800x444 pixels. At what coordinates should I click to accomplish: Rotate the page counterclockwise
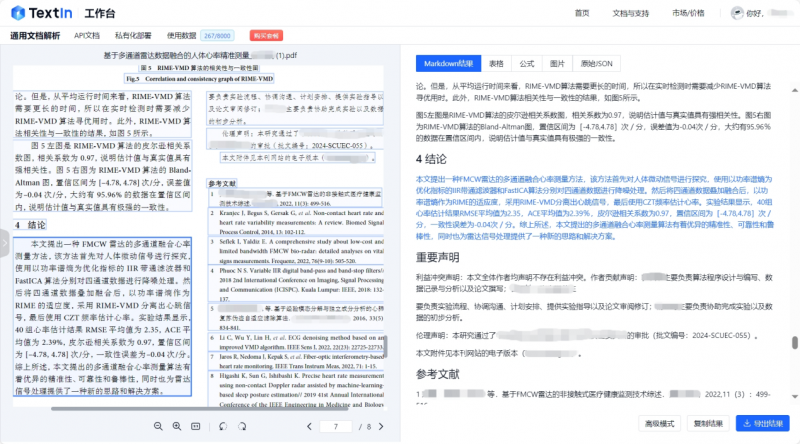222,426
